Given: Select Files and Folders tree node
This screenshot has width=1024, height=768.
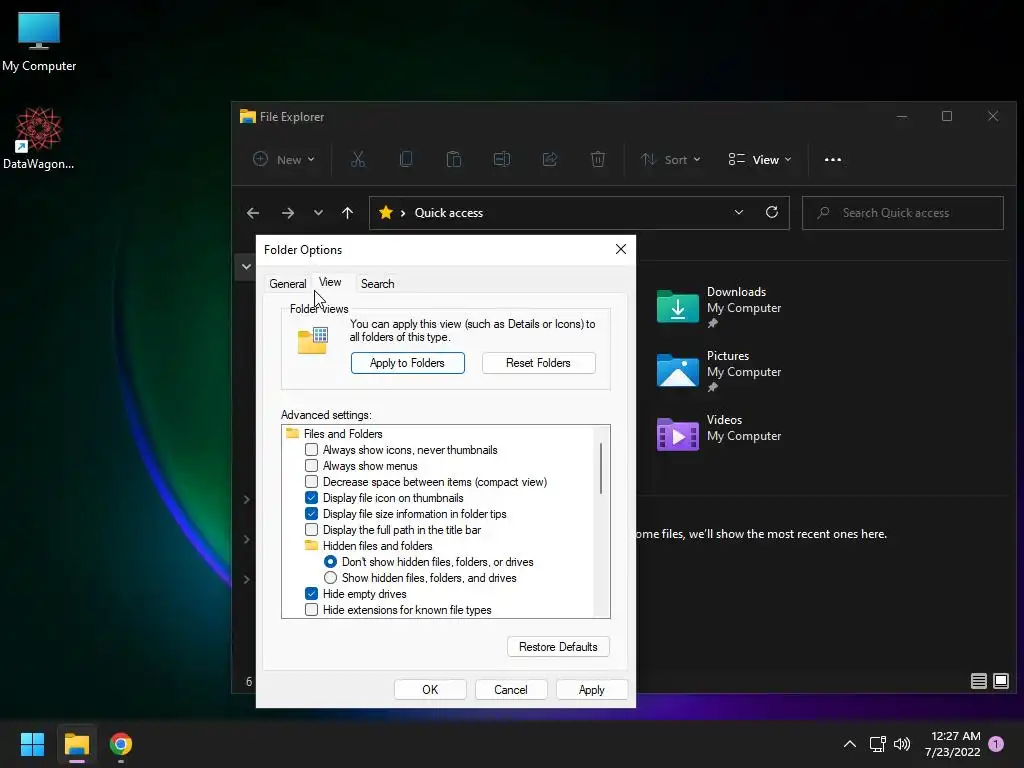Looking at the screenshot, I should tap(343, 434).
